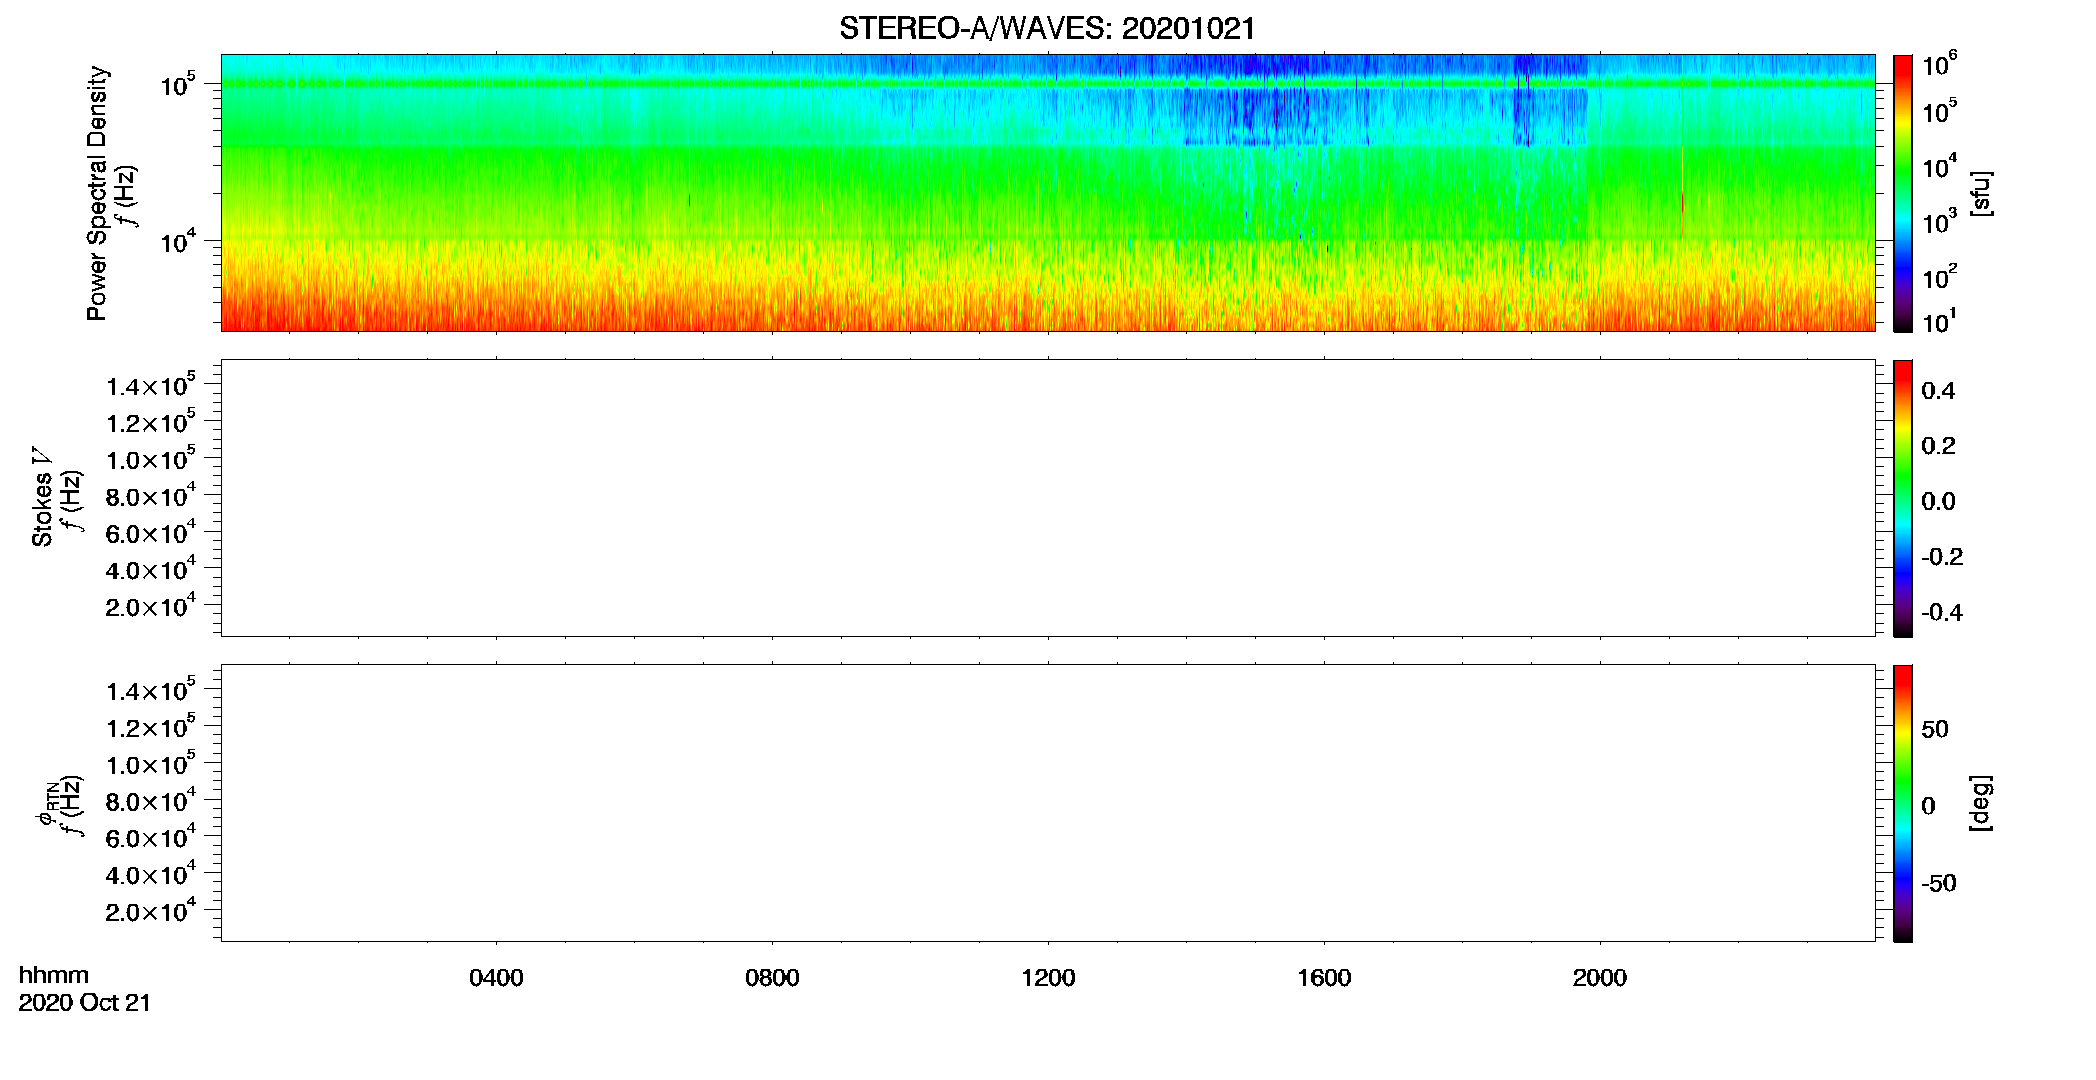Click the 1600 time axis label
The width and height of the screenshot is (2096, 1080).
click(x=1324, y=978)
